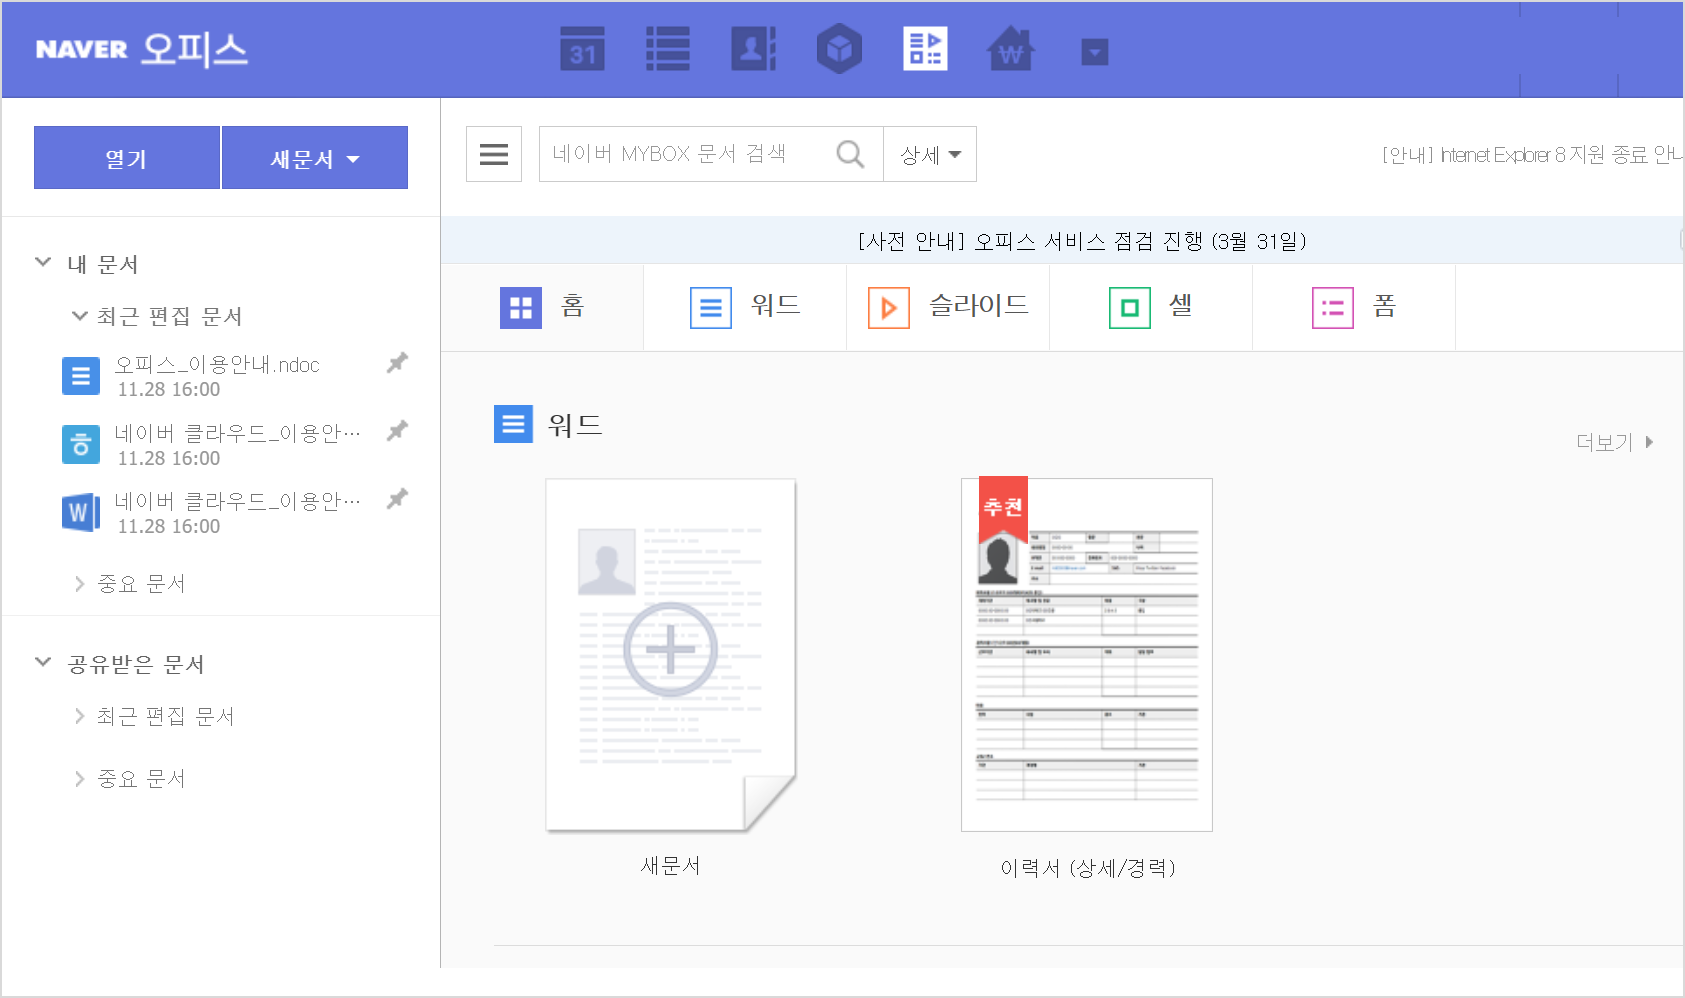Click the 새문서 caption under blank page
Screen dimensions: 1685x998
pyautogui.click(x=671, y=866)
